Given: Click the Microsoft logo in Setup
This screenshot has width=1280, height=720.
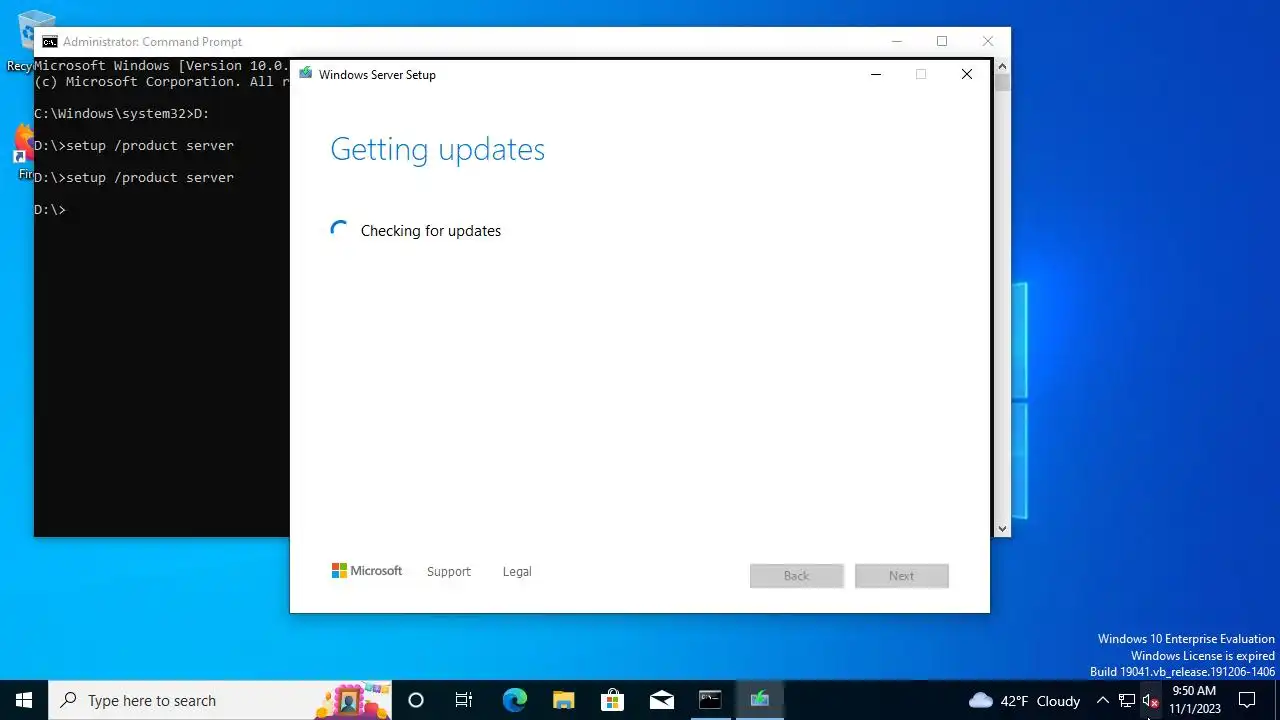Looking at the screenshot, I should [367, 571].
